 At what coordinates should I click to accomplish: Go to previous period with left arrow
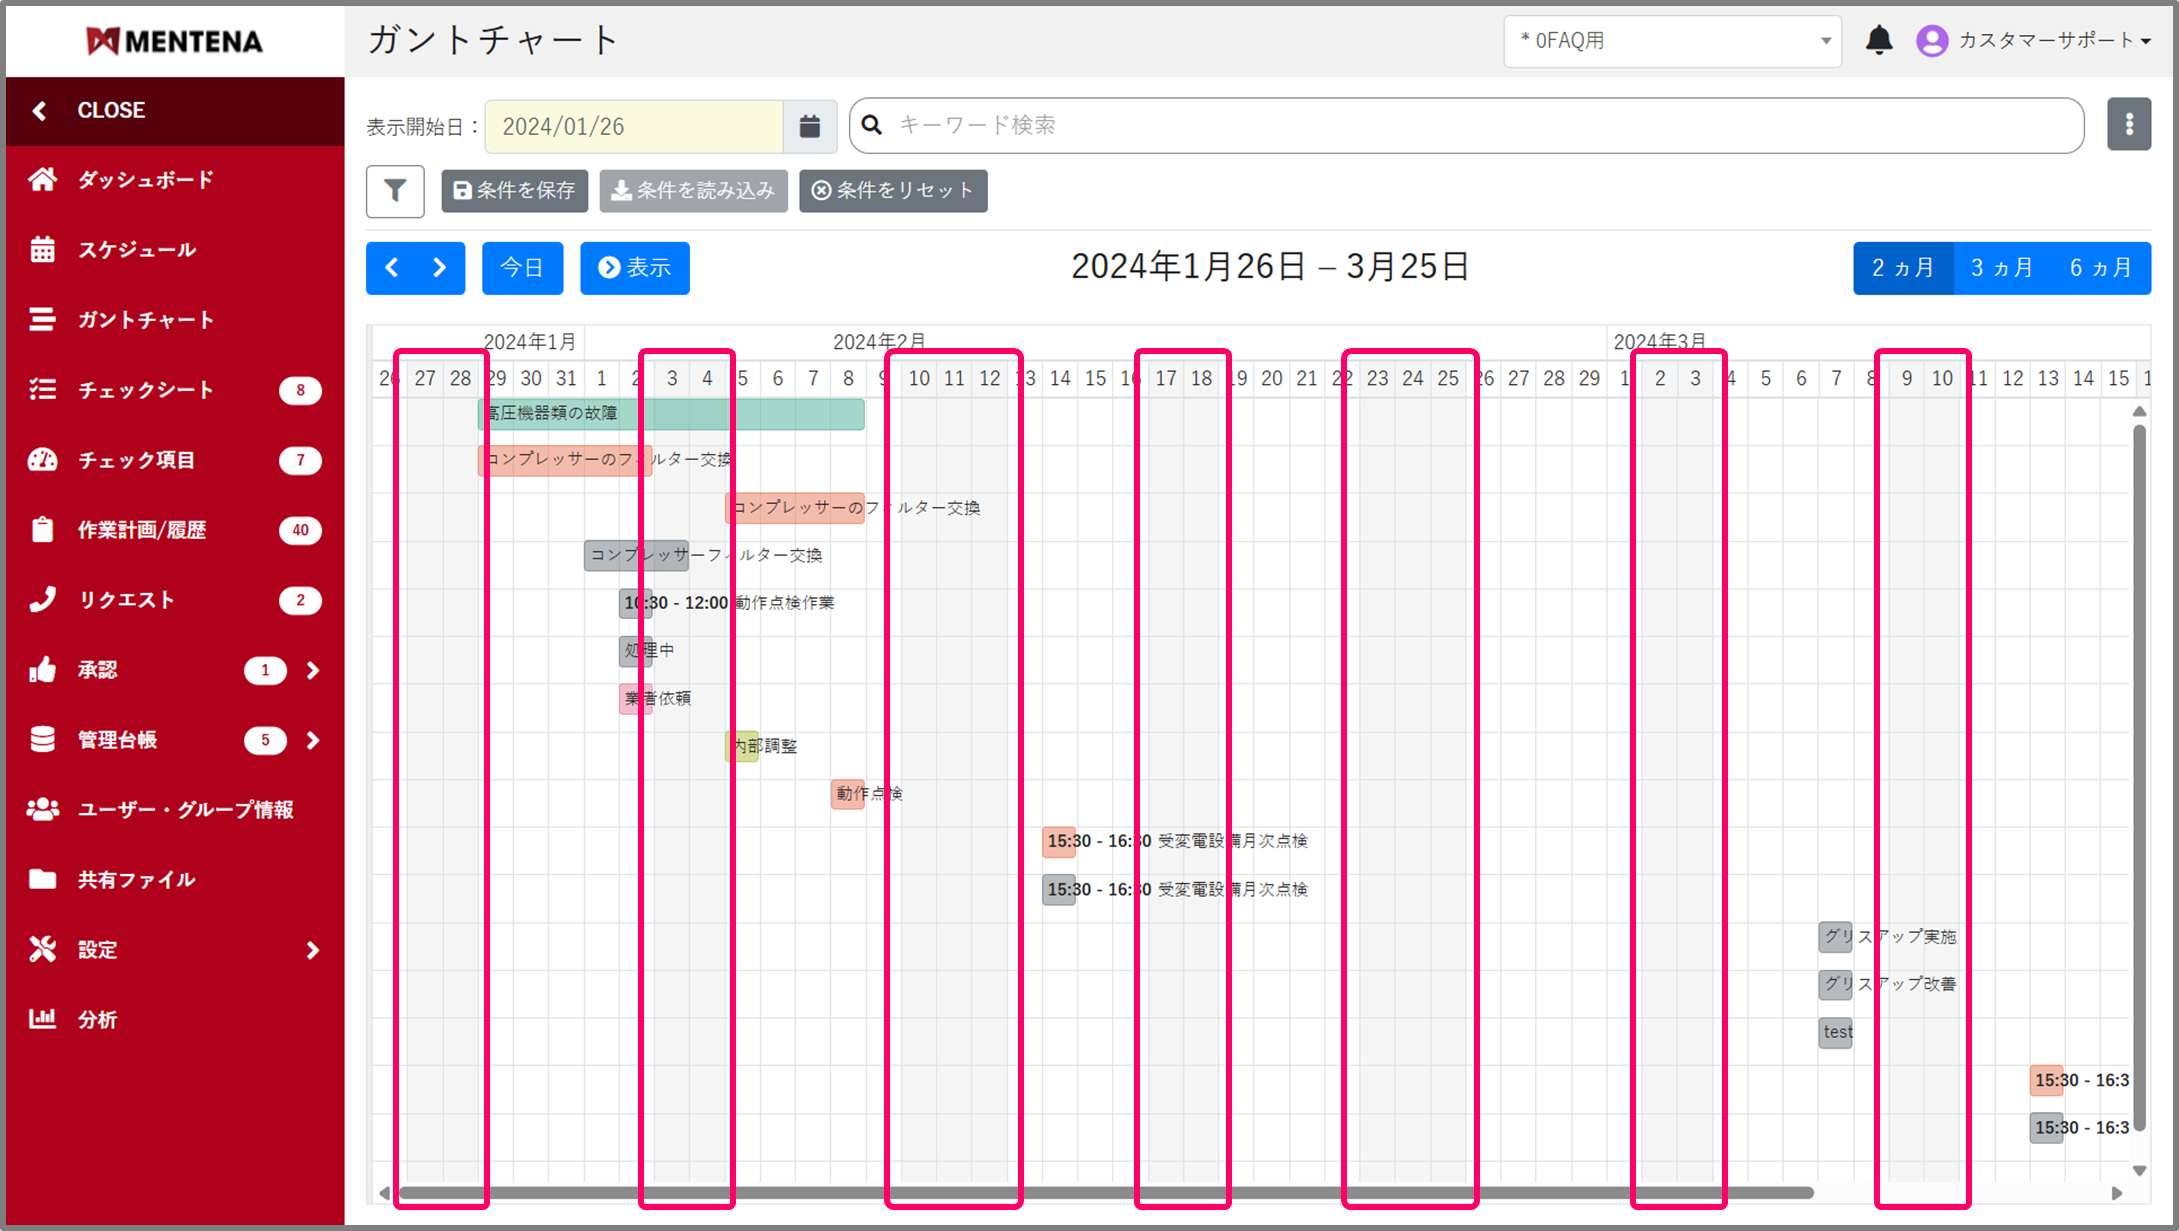point(392,268)
